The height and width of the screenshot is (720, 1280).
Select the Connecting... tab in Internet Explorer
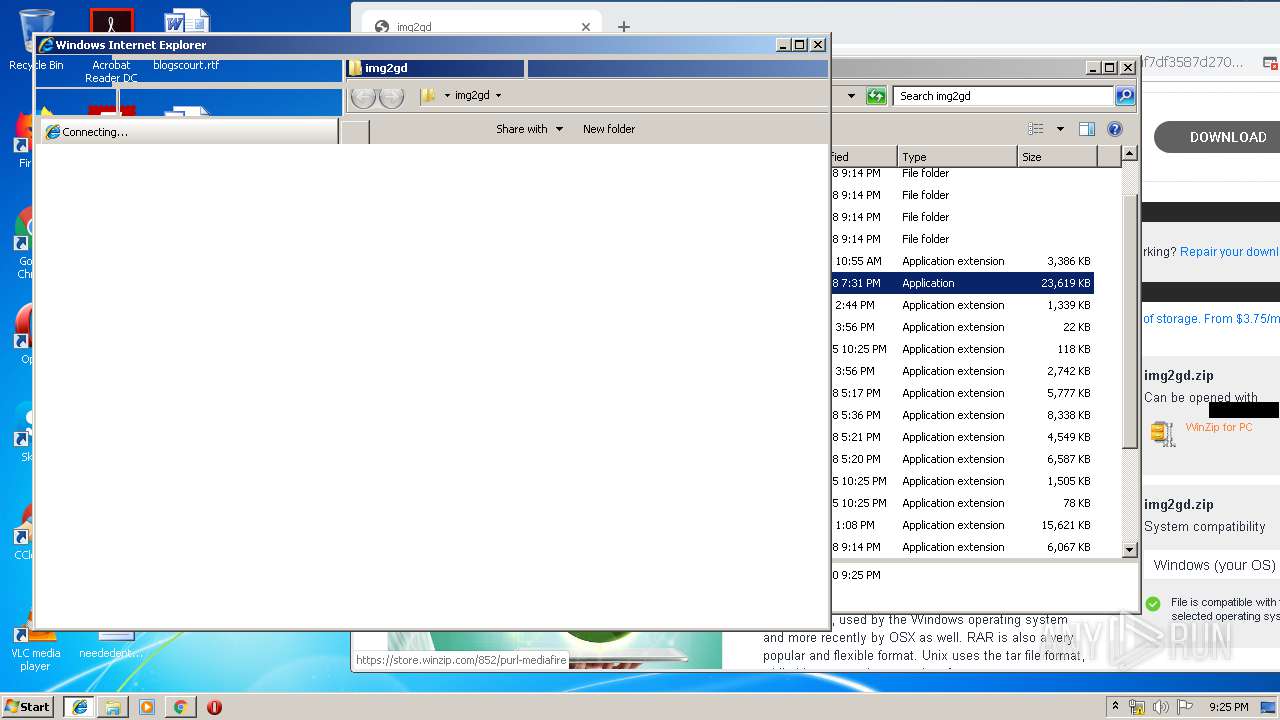[x=188, y=132]
